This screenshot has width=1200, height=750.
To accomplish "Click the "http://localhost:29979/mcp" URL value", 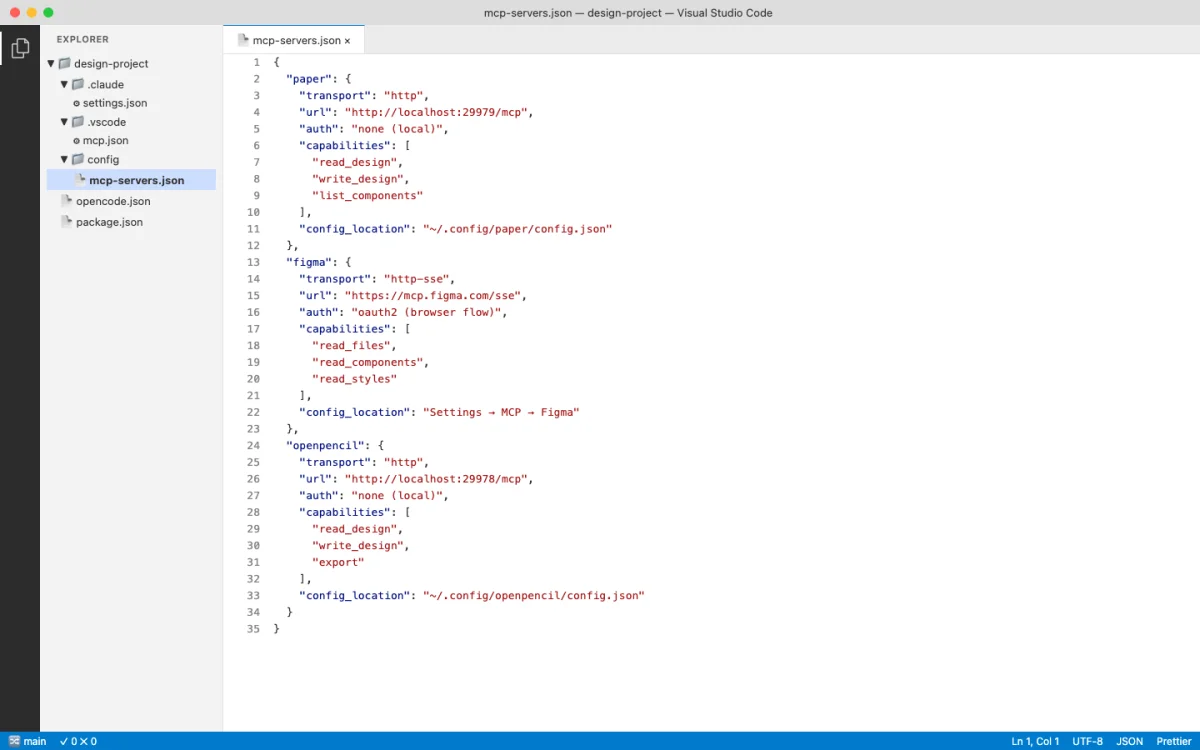I will pos(438,112).
